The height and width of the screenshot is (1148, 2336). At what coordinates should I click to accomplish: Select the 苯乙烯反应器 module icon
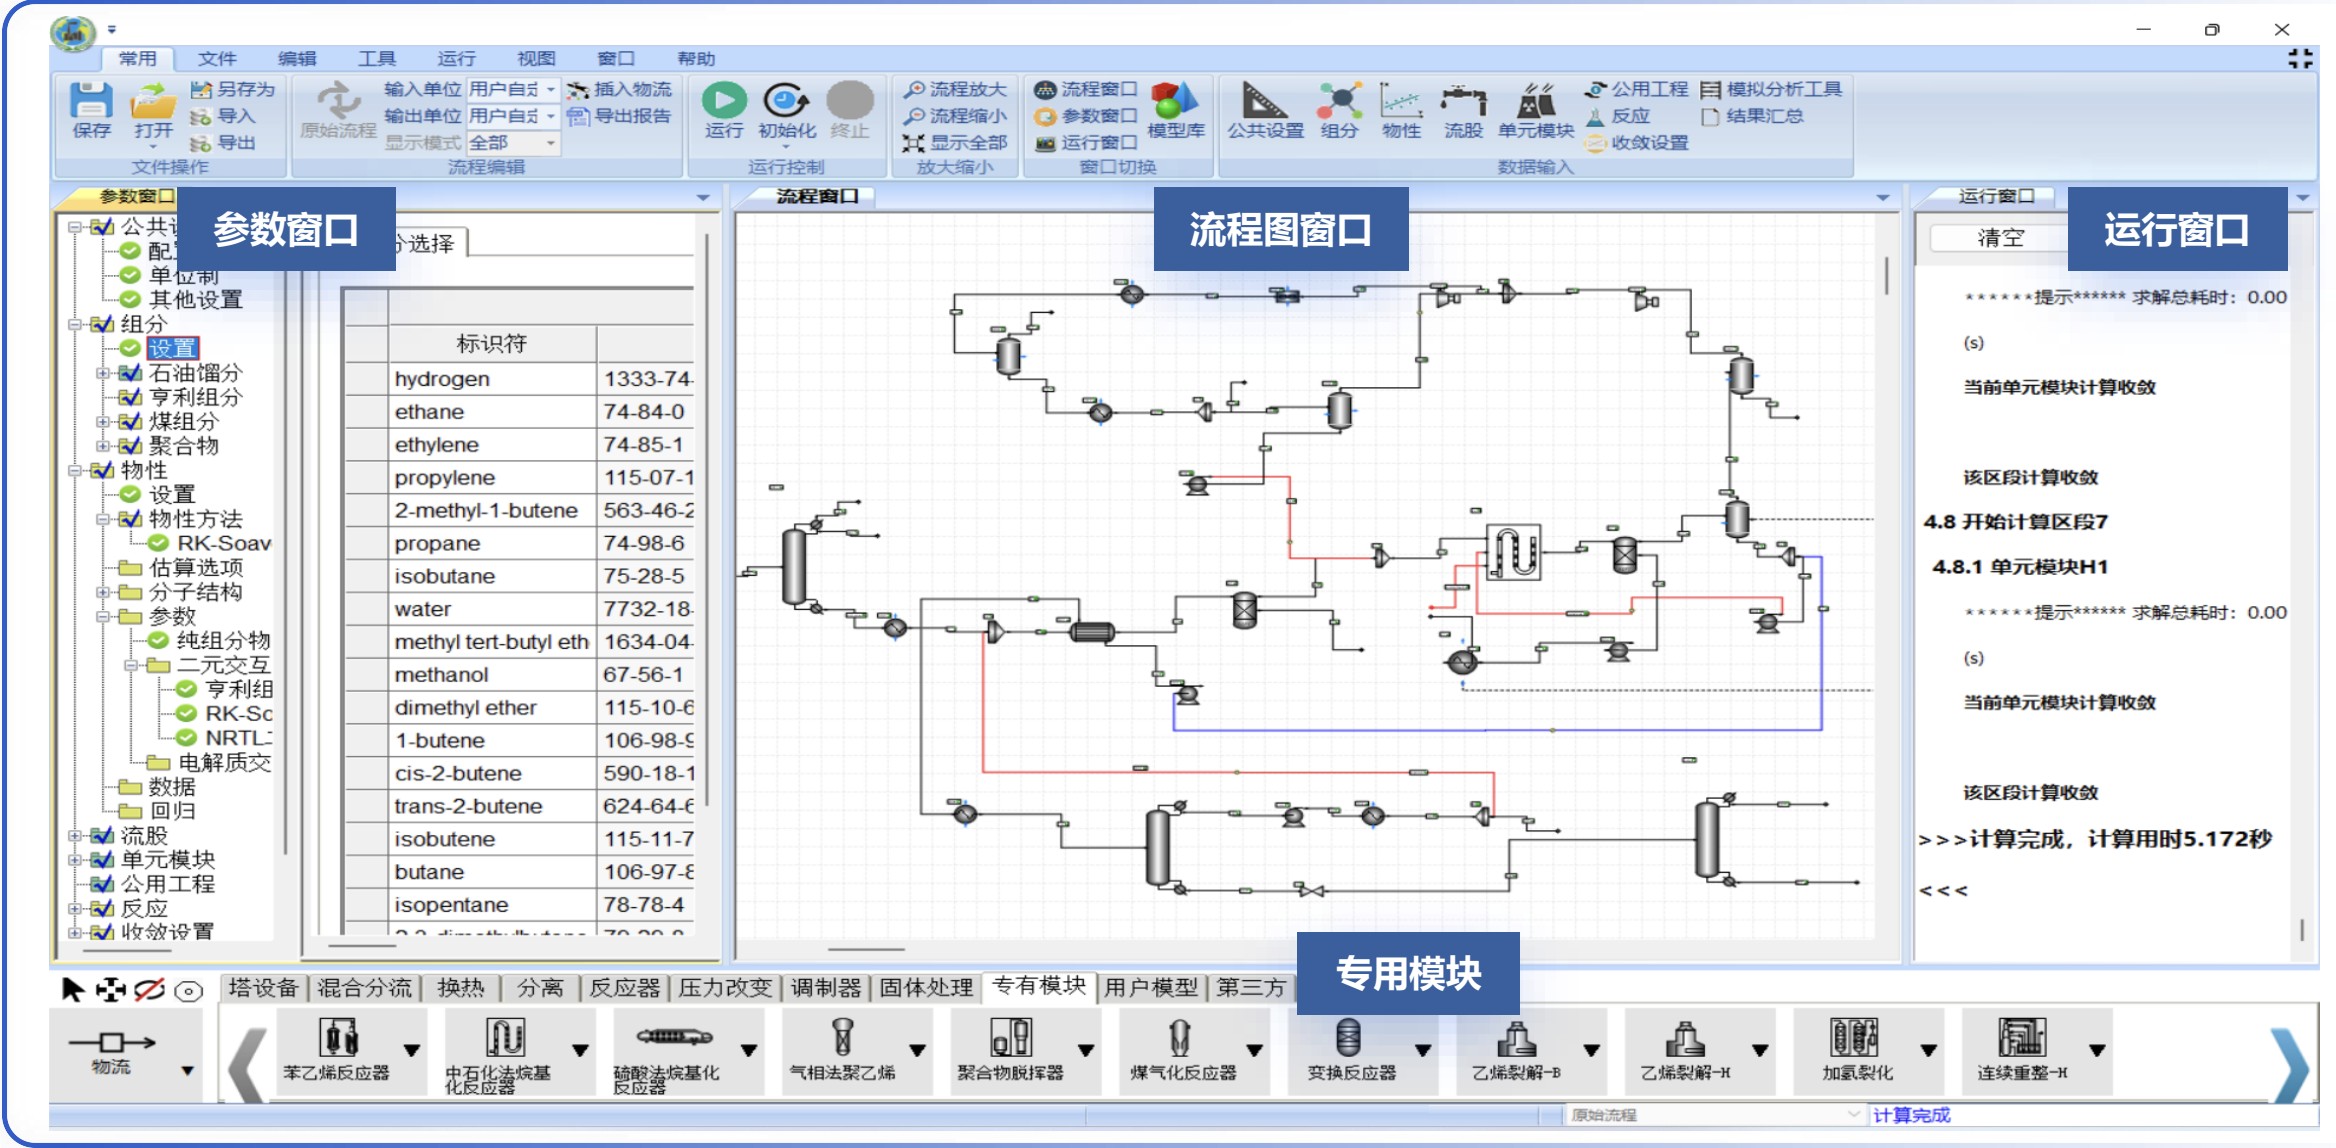pyautogui.click(x=337, y=1039)
